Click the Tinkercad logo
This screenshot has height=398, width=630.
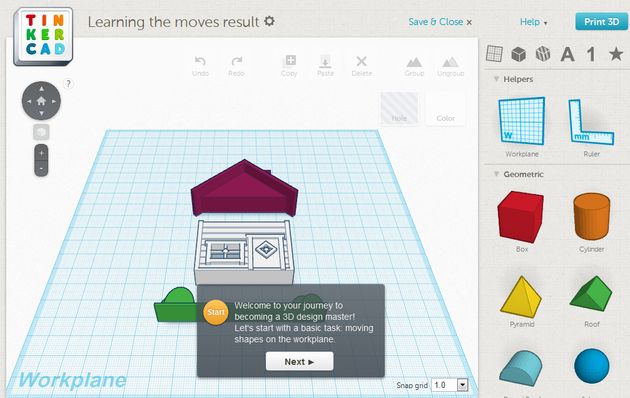tap(43, 36)
